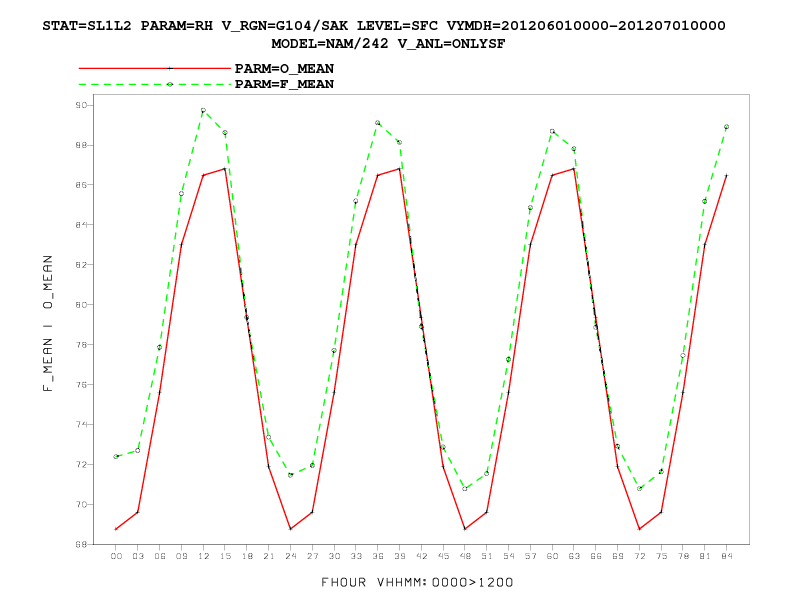Click the green F_MEAN data point at hour 48
Viewport: 792px width, 612px height.
click(x=465, y=489)
